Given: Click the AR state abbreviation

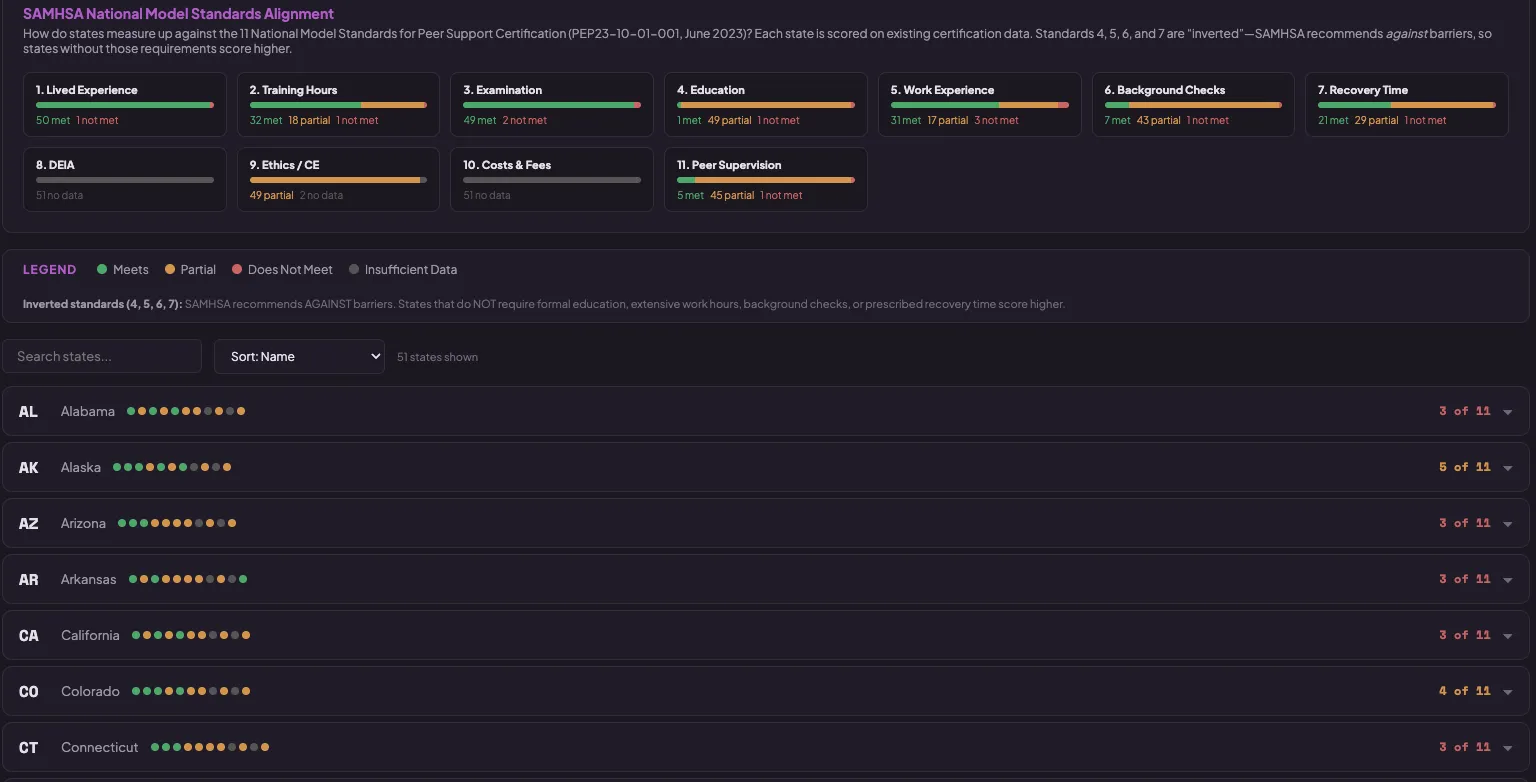Looking at the screenshot, I should click(x=28, y=579).
